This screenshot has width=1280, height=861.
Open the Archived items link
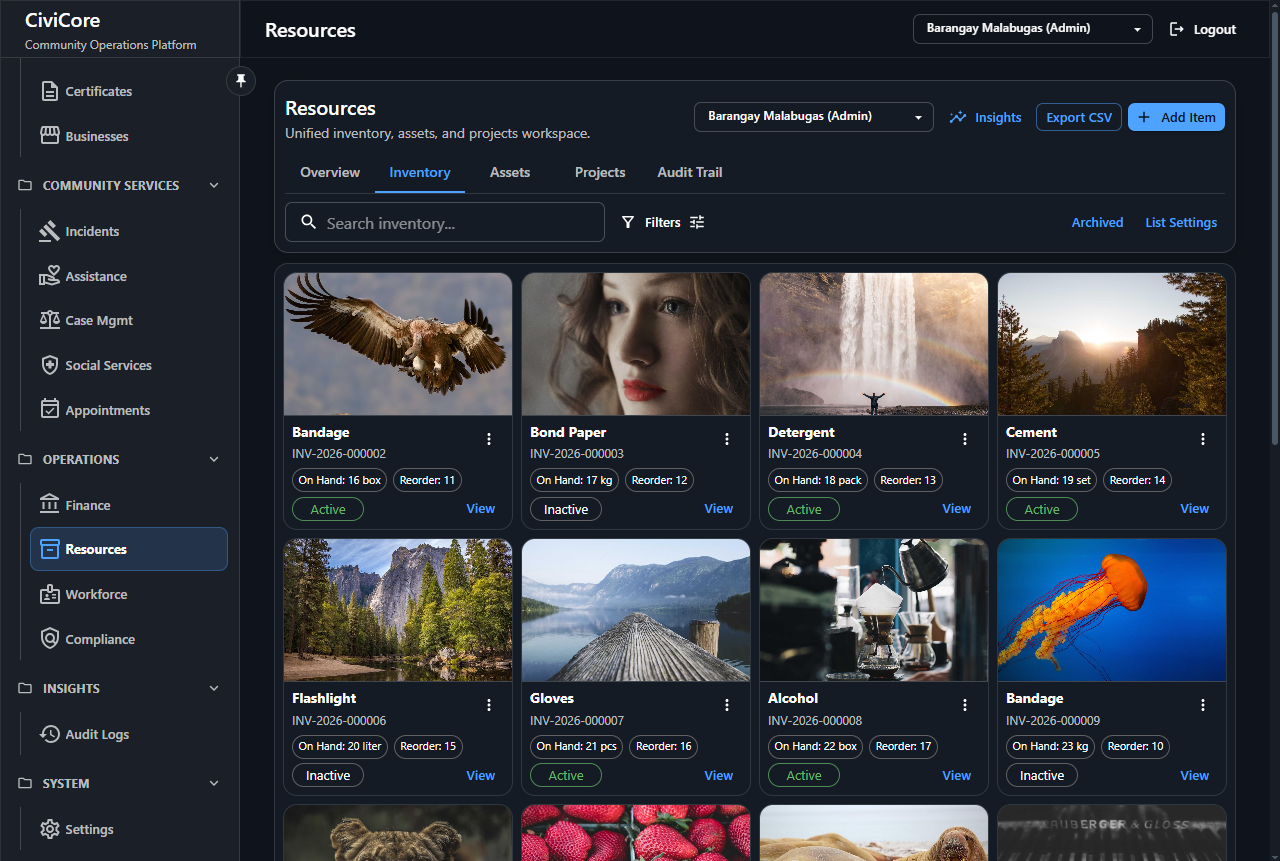click(x=1097, y=222)
